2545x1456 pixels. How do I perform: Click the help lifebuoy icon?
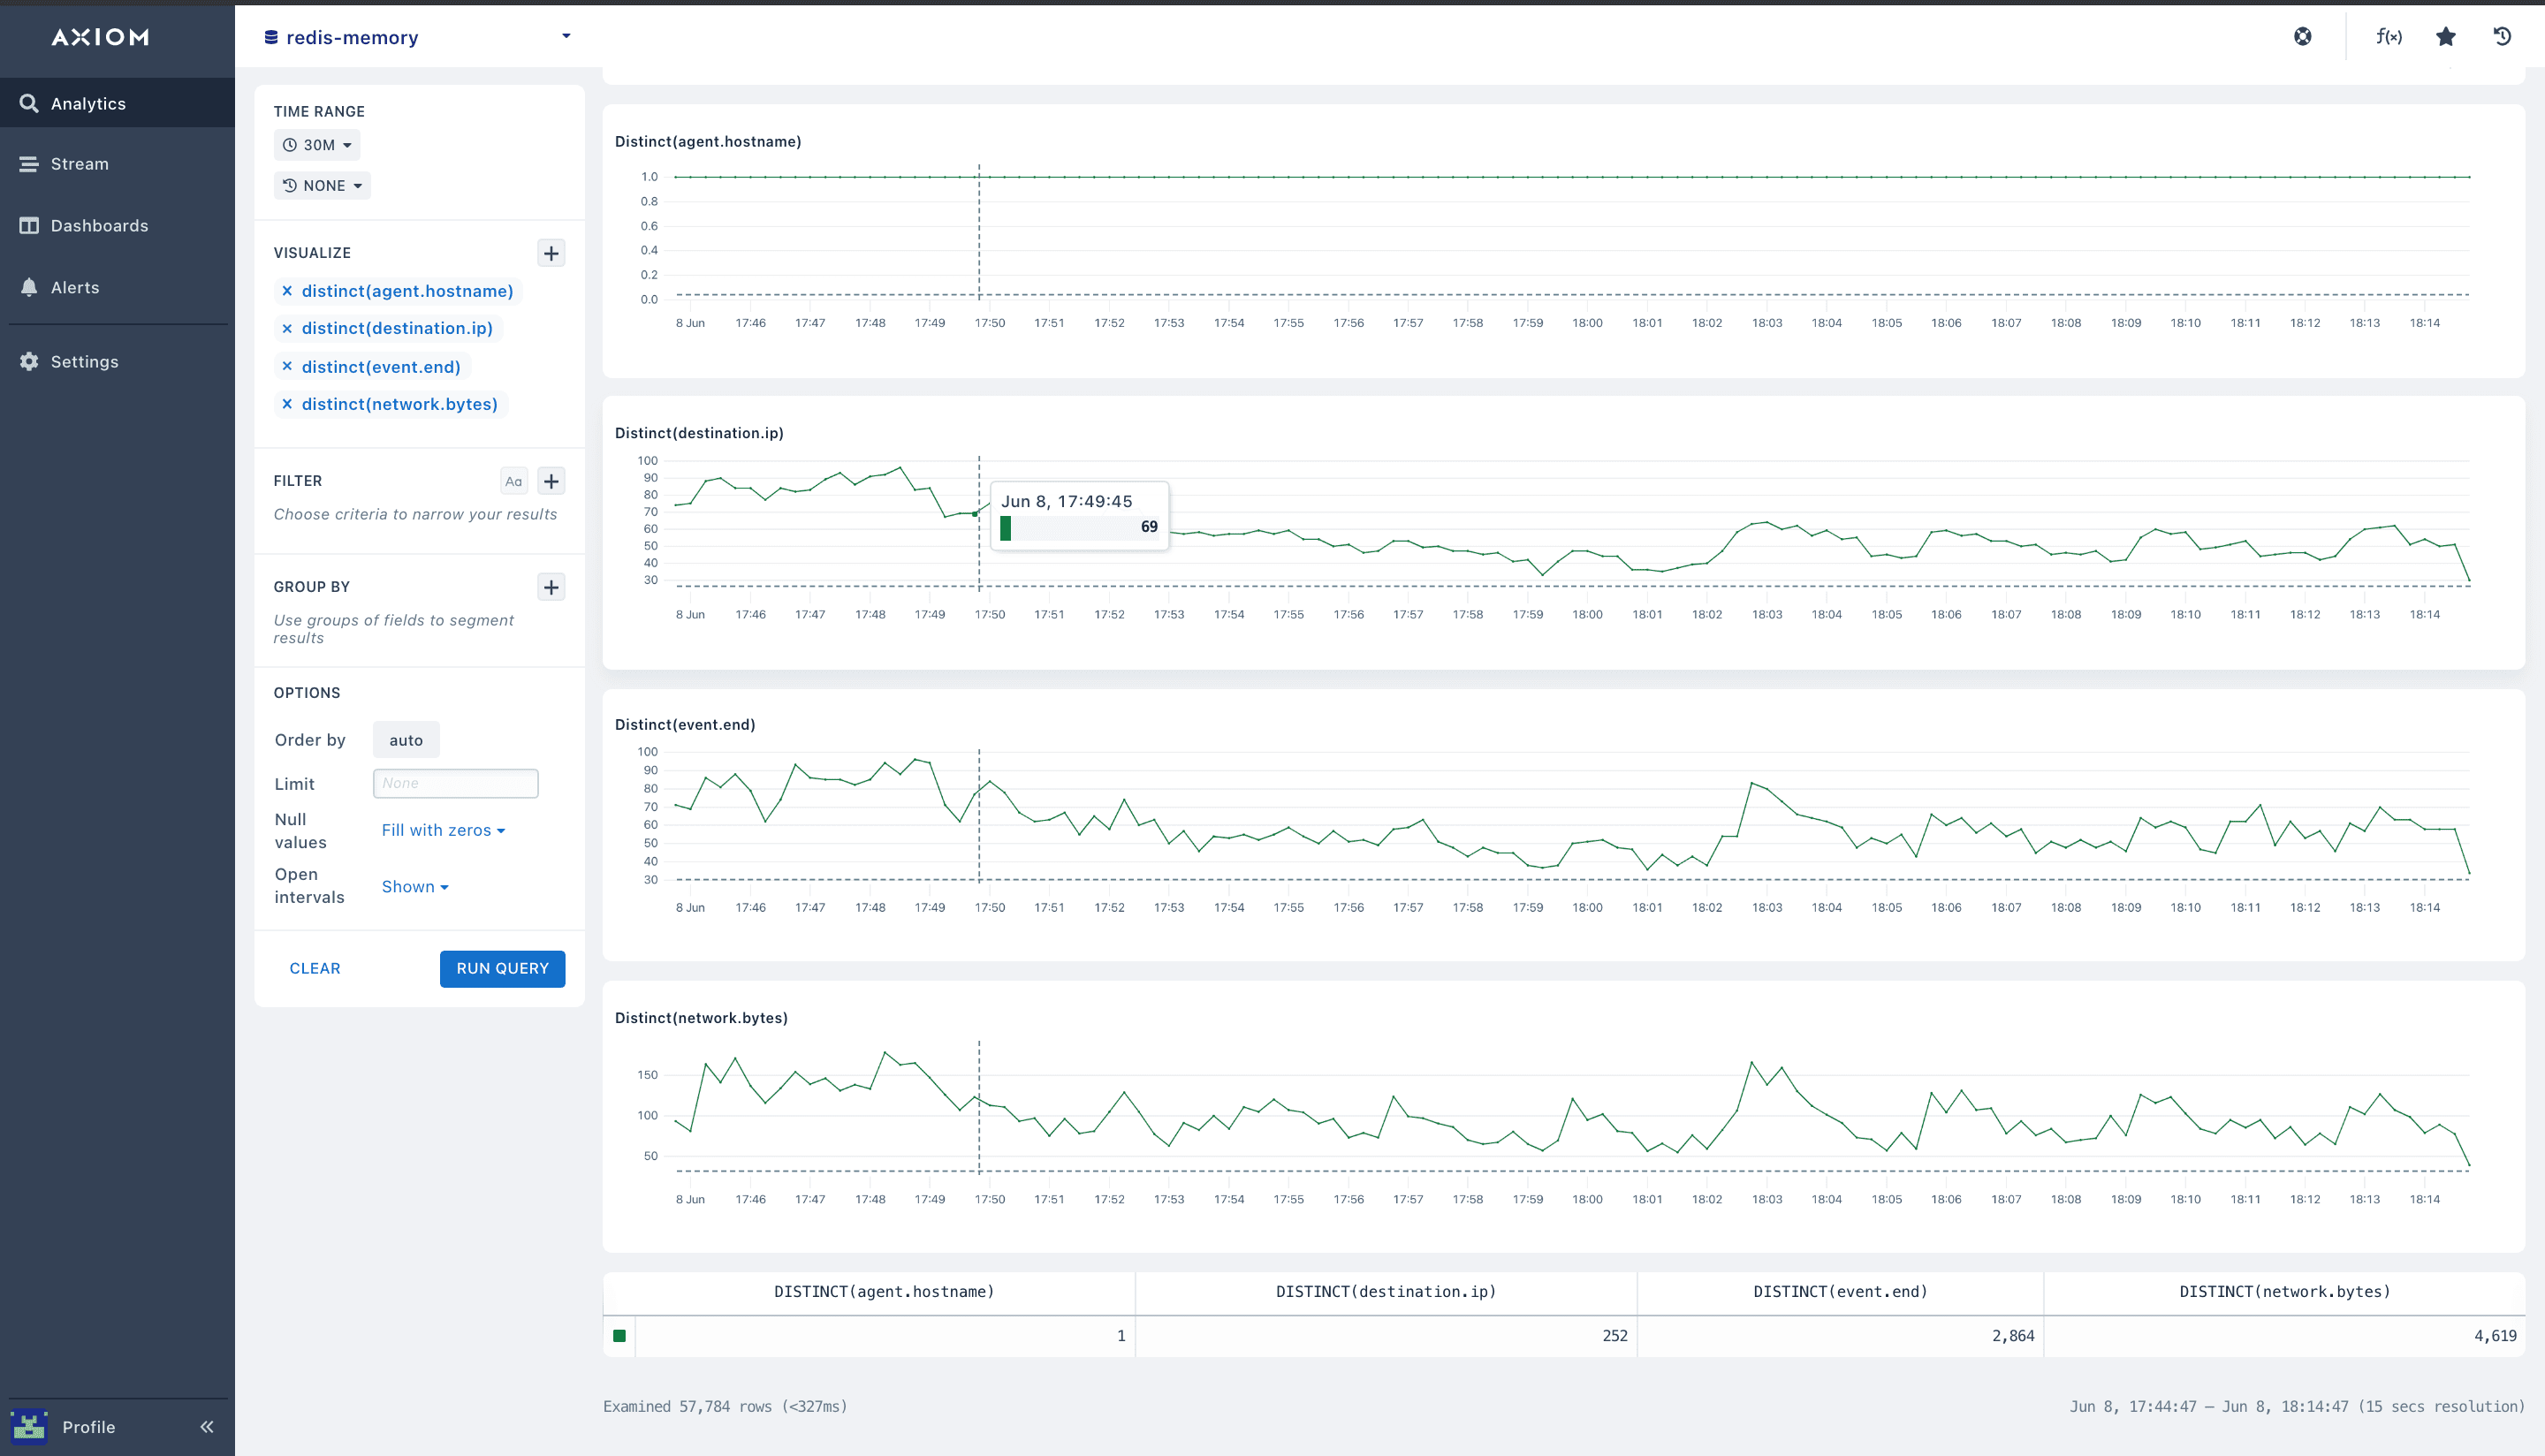click(x=2303, y=37)
